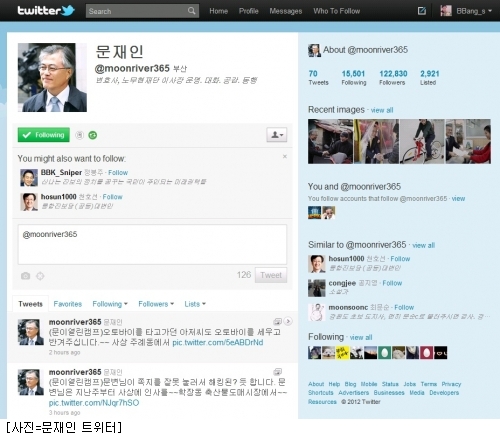
Task: Click the large profile photo of 문재인
Action: [x=52, y=77]
